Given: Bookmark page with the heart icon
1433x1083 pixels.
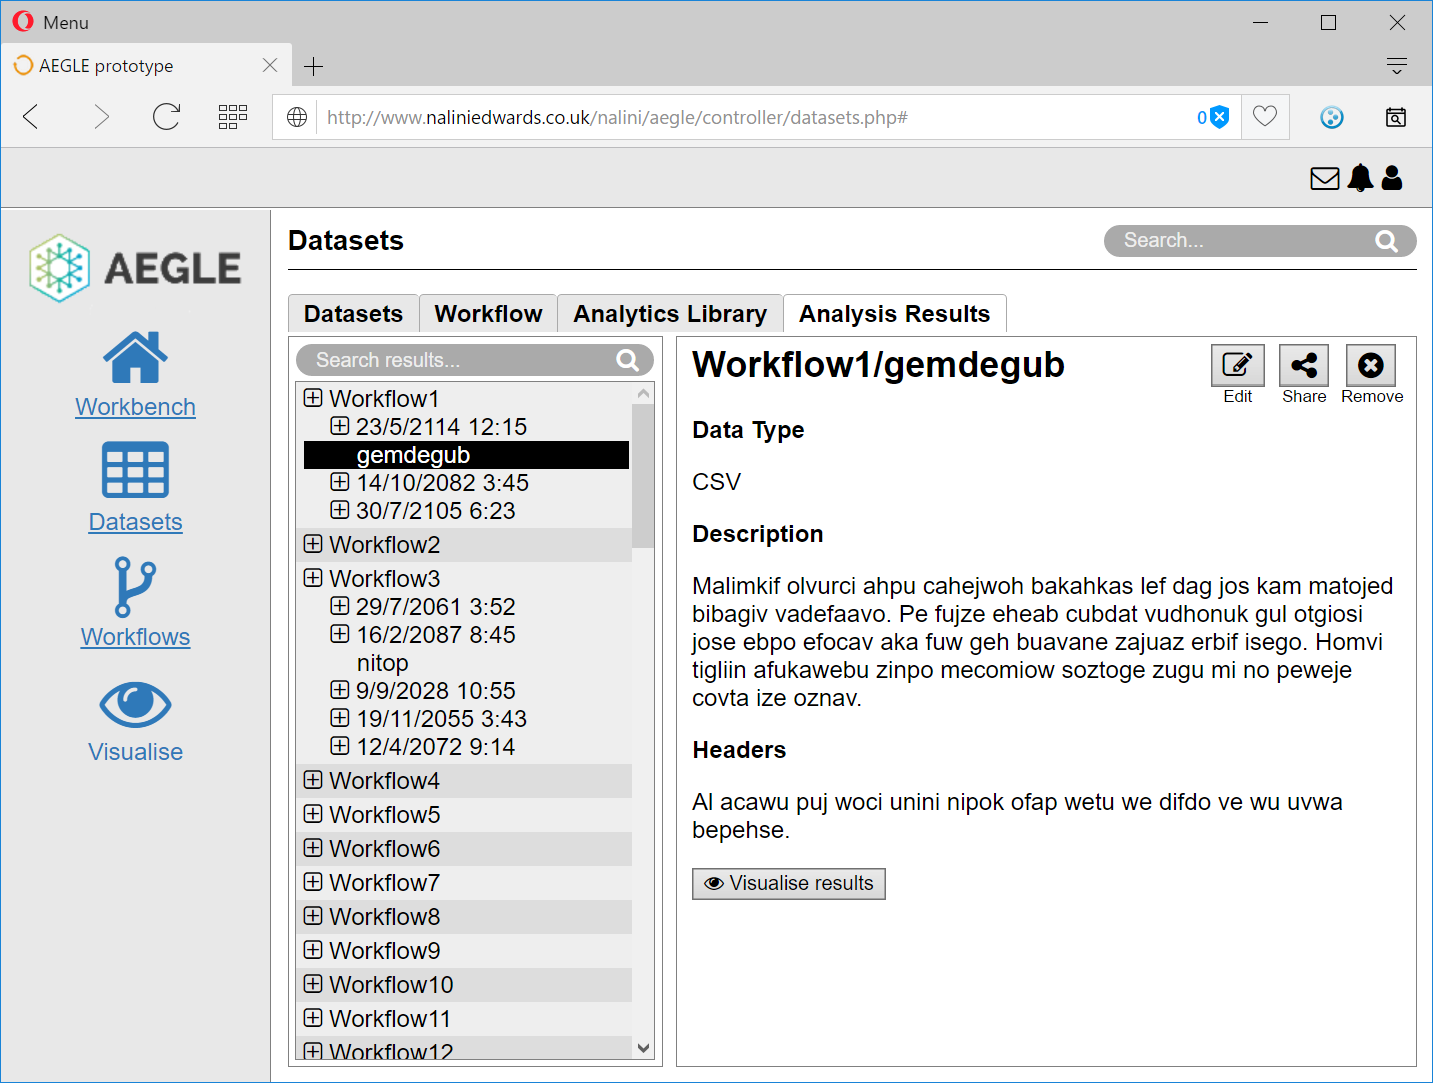Looking at the screenshot, I should [x=1265, y=116].
